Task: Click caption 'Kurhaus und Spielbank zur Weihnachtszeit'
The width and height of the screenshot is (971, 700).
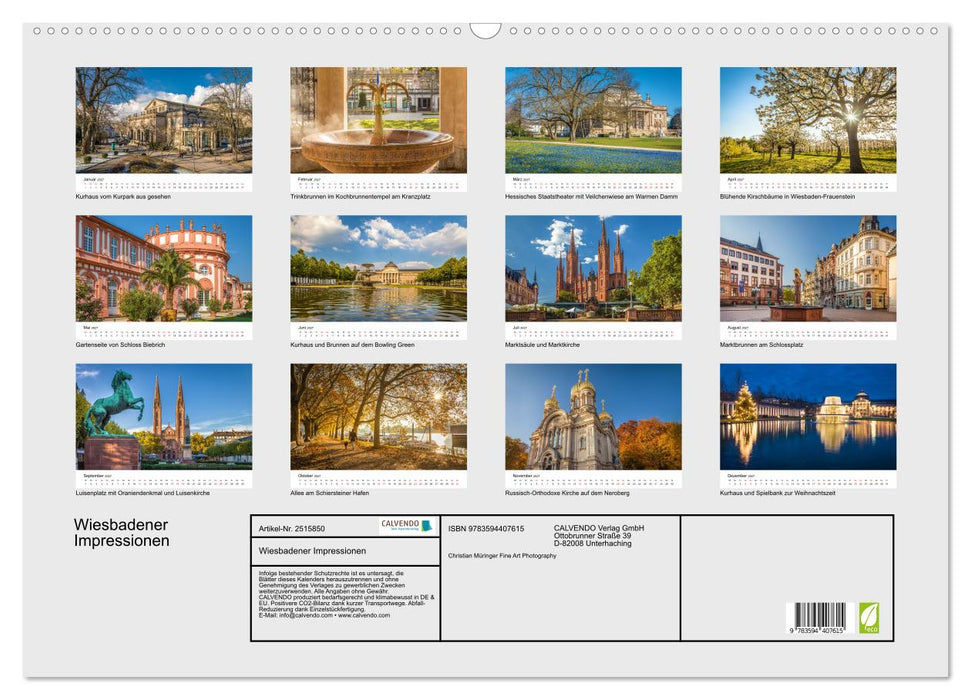Action: pyautogui.click(x=777, y=493)
